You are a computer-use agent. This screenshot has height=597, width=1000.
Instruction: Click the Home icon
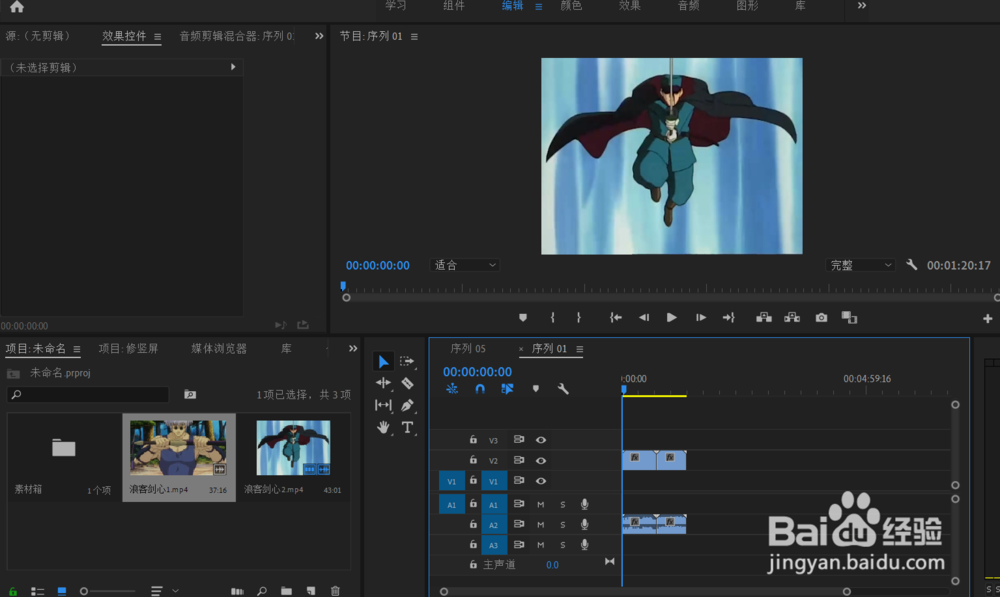(x=17, y=6)
